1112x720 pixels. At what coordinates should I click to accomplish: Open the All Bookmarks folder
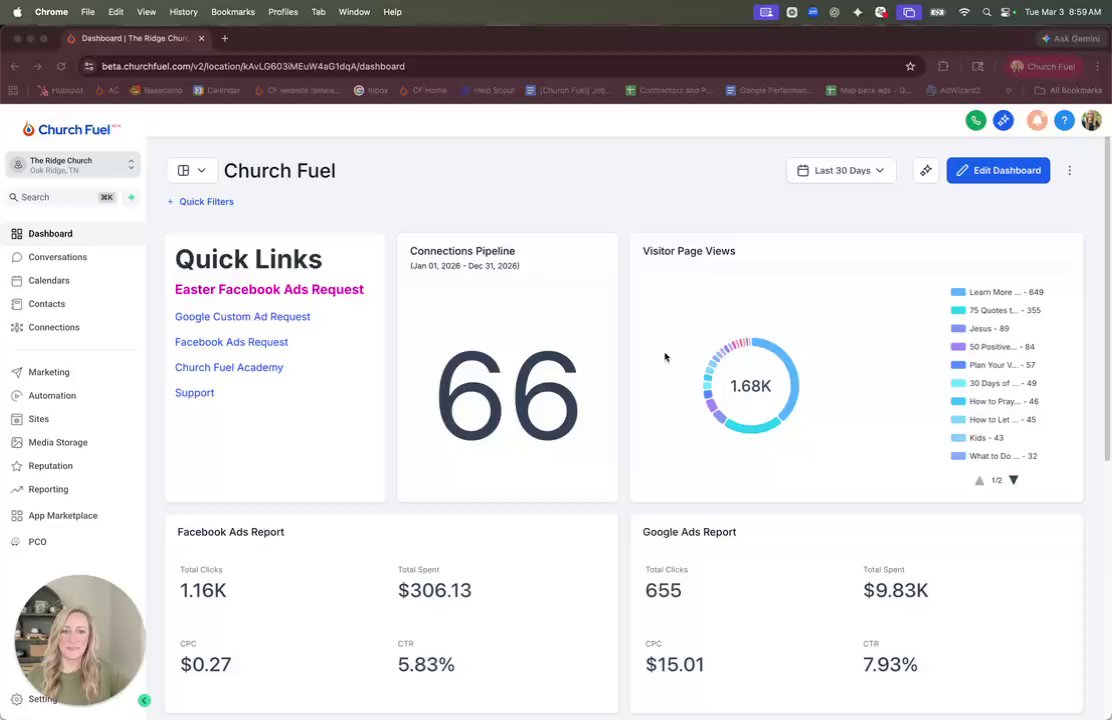[1068, 91]
